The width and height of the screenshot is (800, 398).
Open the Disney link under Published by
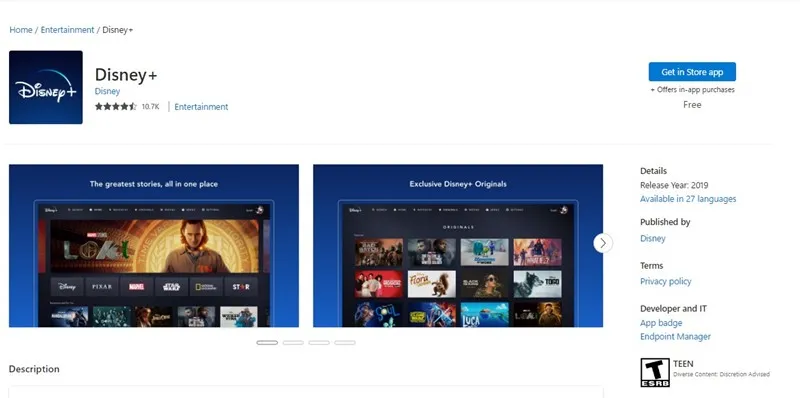coord(653,238)
